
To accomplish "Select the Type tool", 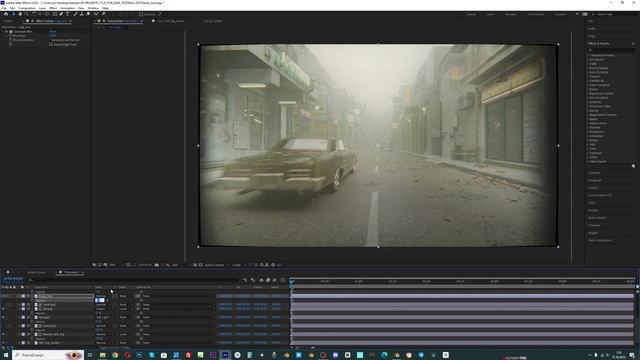I will point(68,14).
